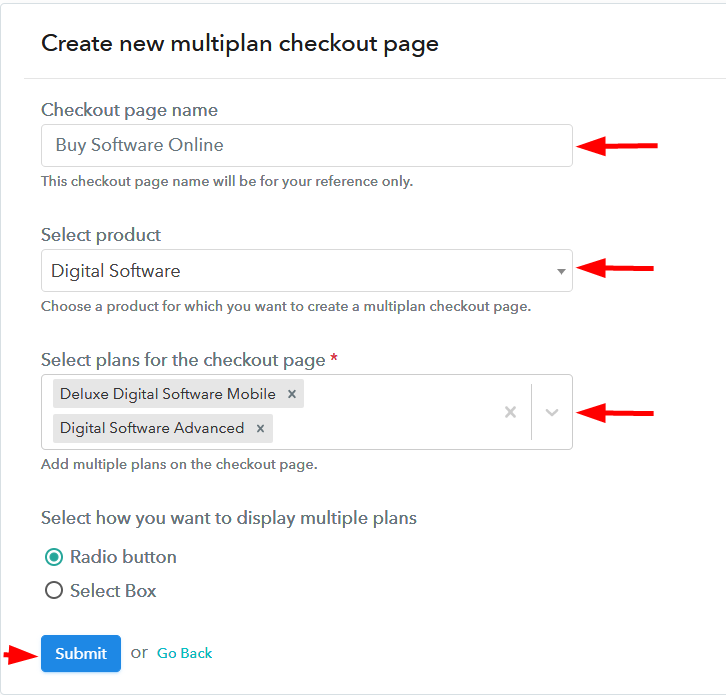This screenshot has height=695, width=726.
Task: Choose the Radio button display option
Action: click(x=54, y=557)
